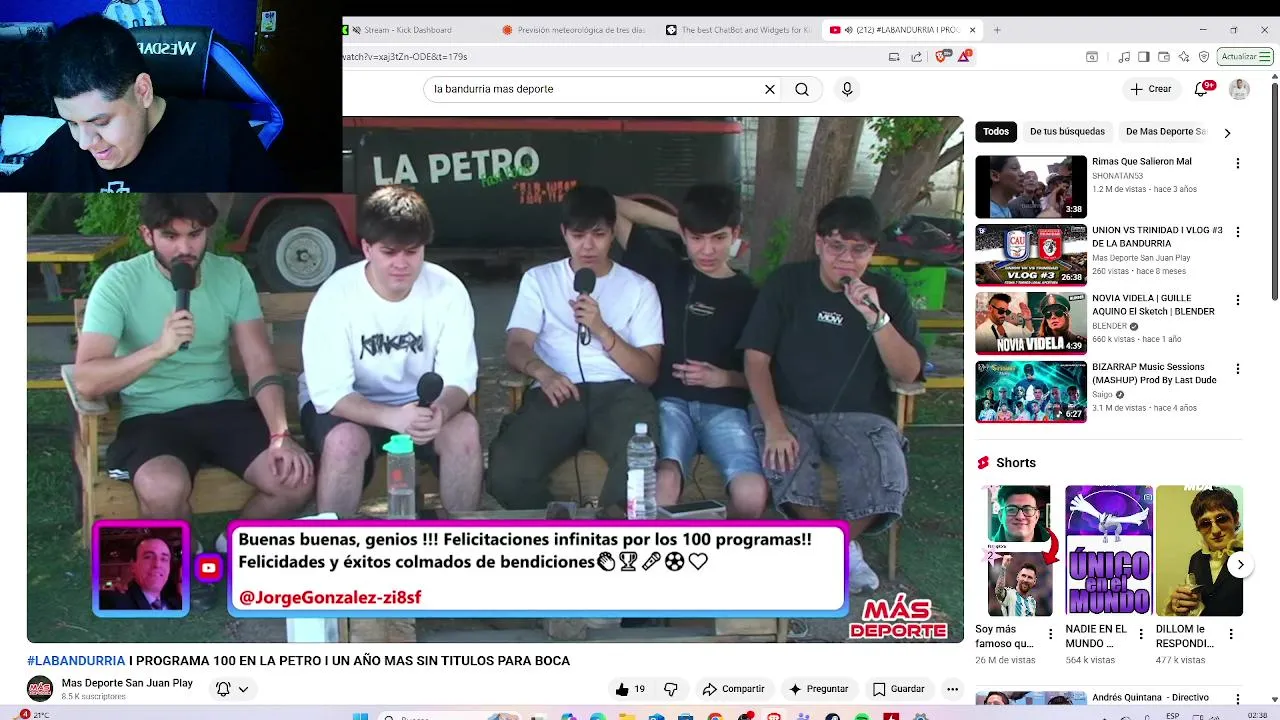
Task: Click the magnifier search button
Action: [x=802, y=89]
